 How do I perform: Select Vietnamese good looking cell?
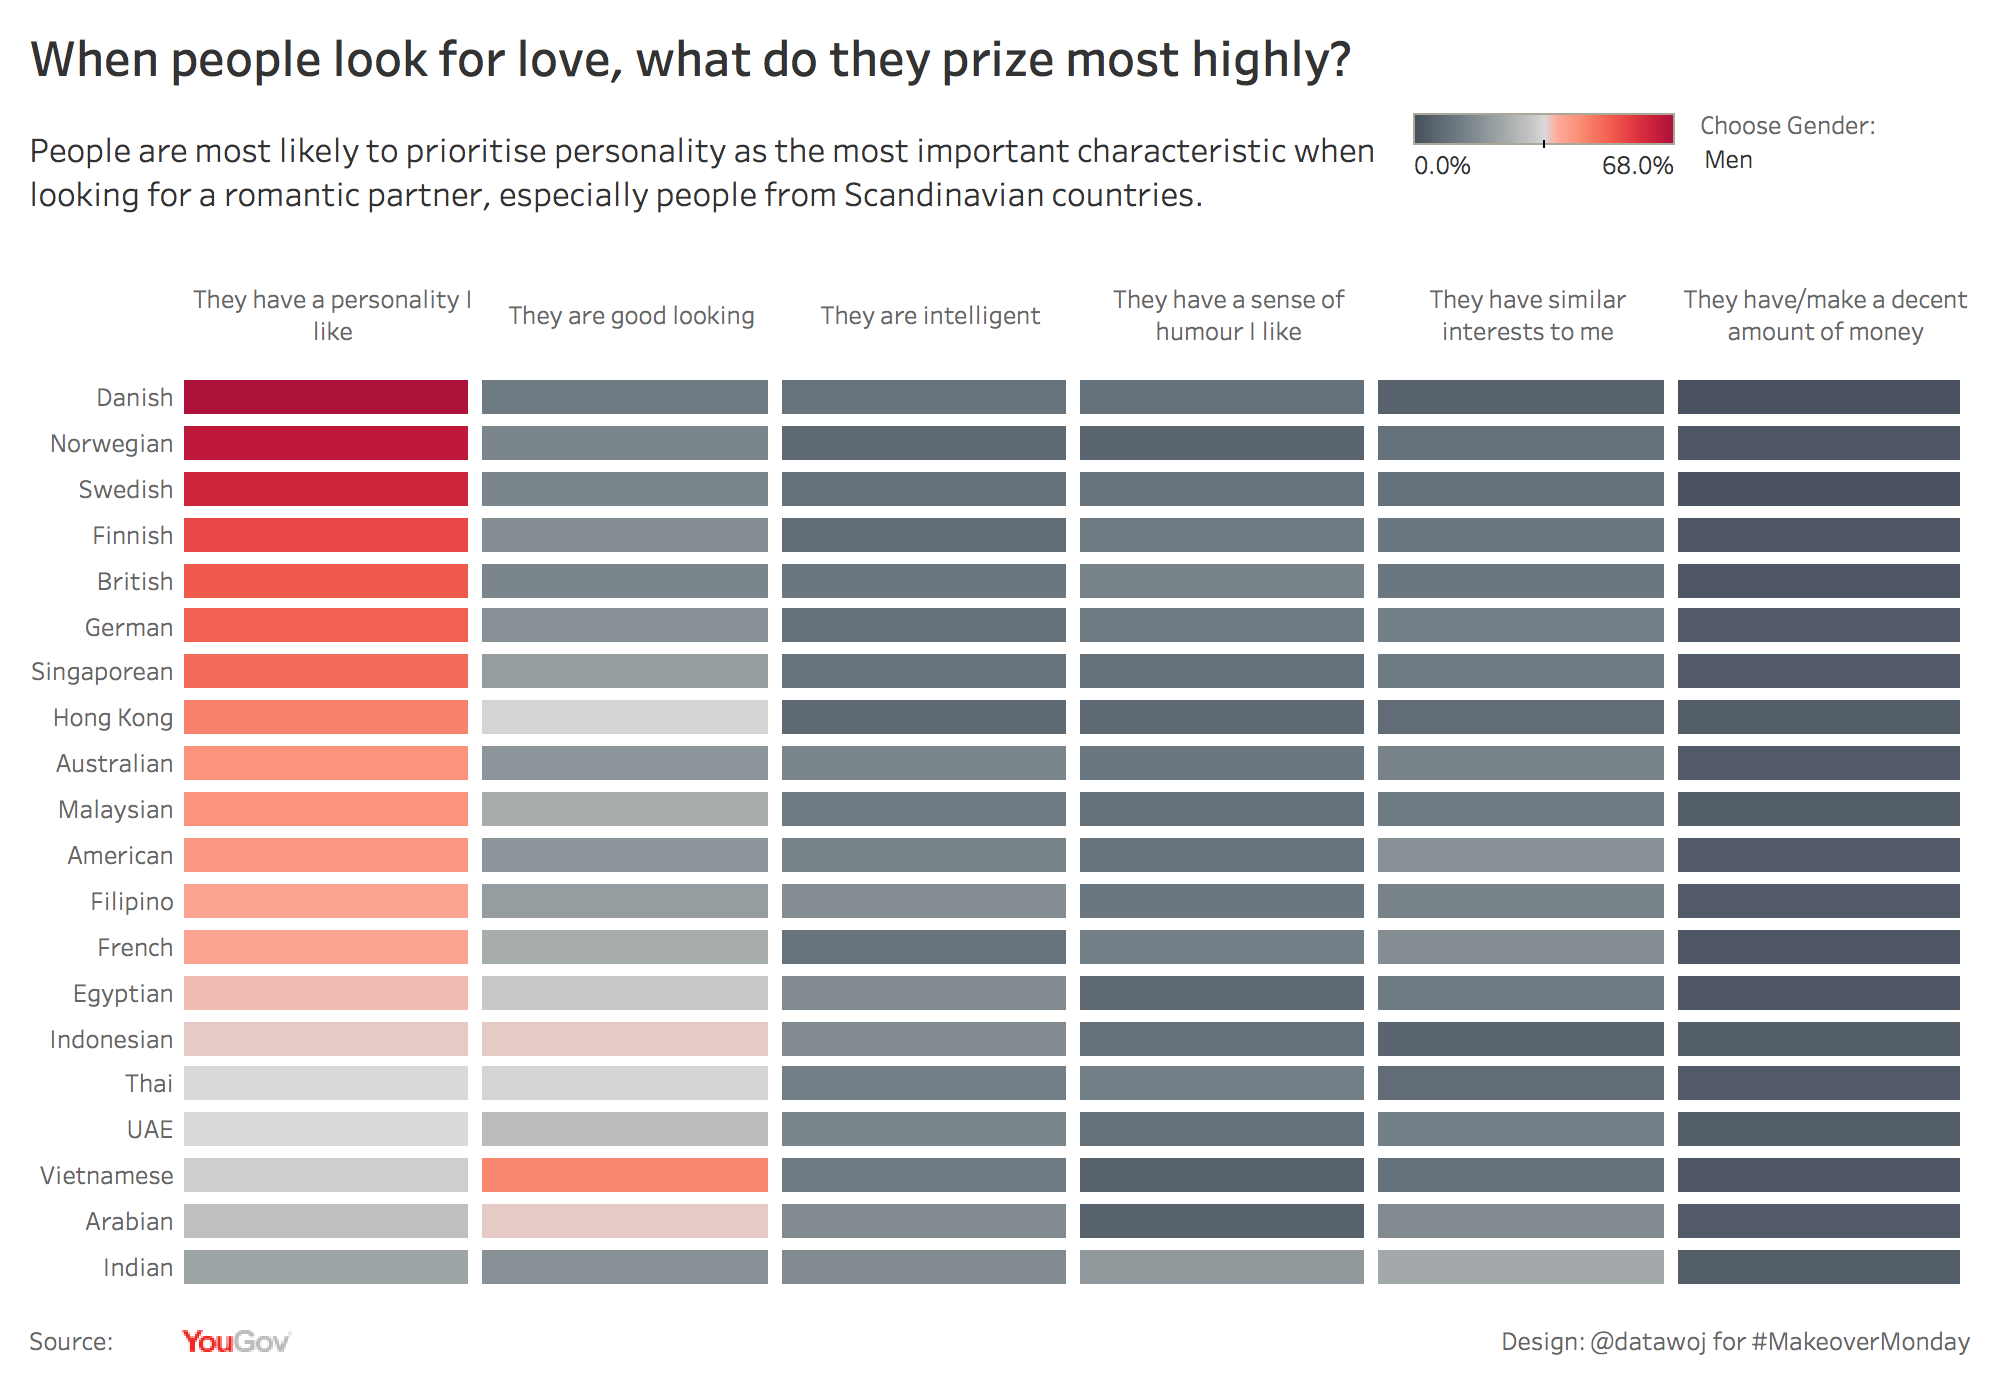(x=625, y=1175)
